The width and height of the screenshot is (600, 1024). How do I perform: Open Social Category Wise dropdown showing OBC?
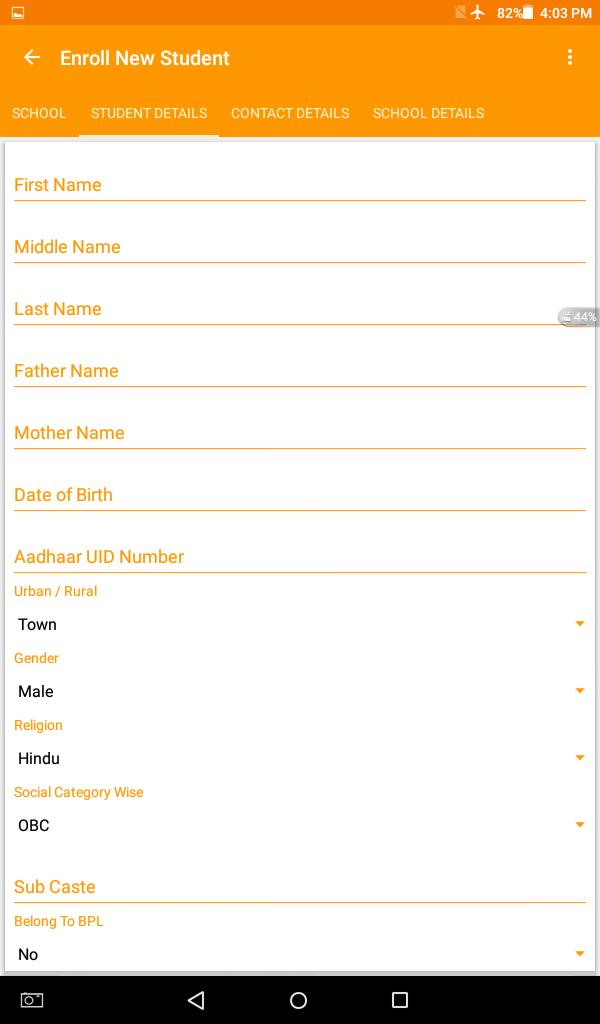[299, 825]
